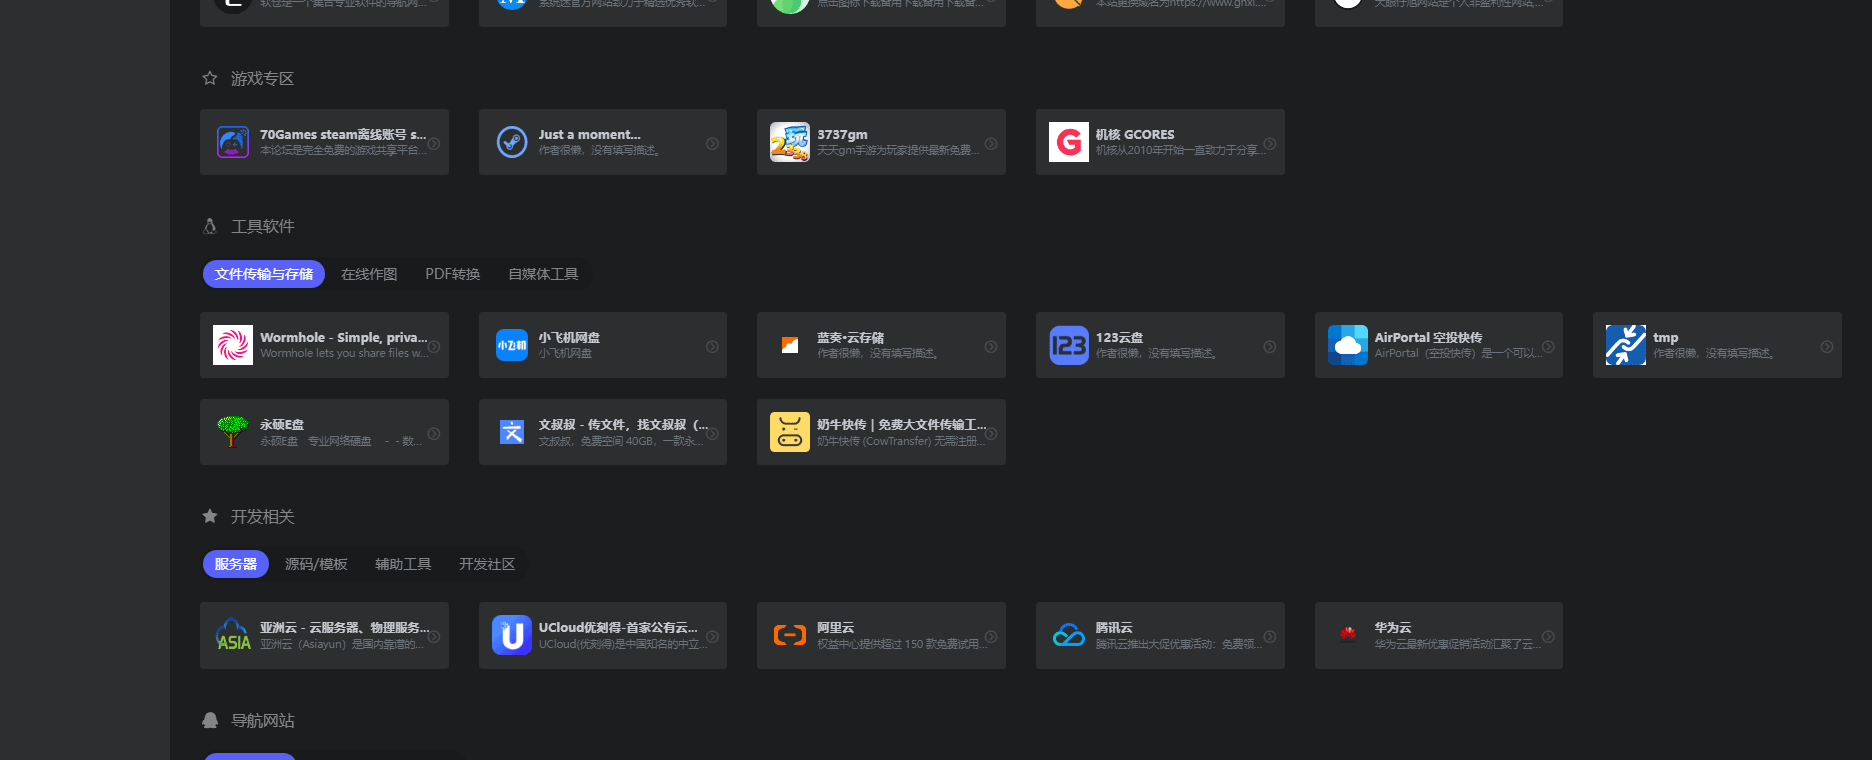Viewport: 1872px width, 760px height.
Task: Open the 蓝奏云存储 orange icon
Action: point(790,345)
